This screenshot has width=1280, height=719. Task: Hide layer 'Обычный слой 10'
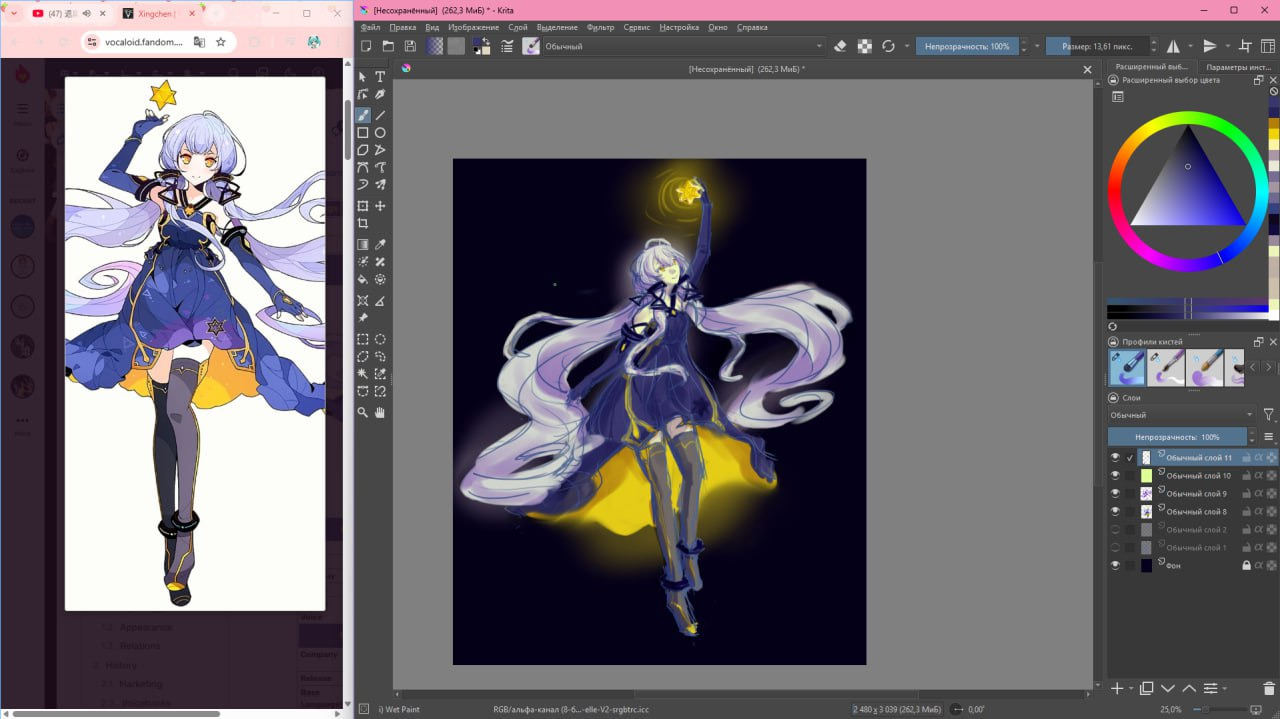[1115, 476]
